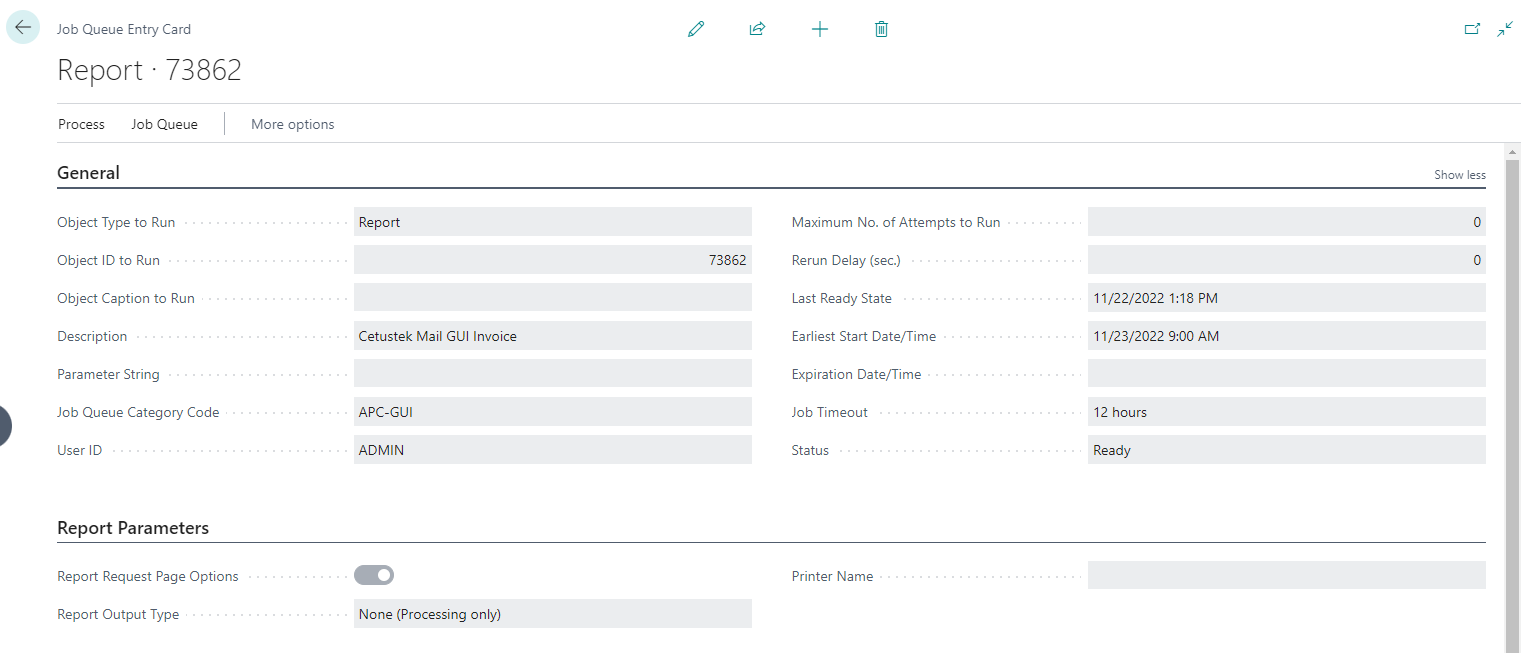Click the User ID field
The height and width of the screenshot is (653, 1540).
(553, 450)
